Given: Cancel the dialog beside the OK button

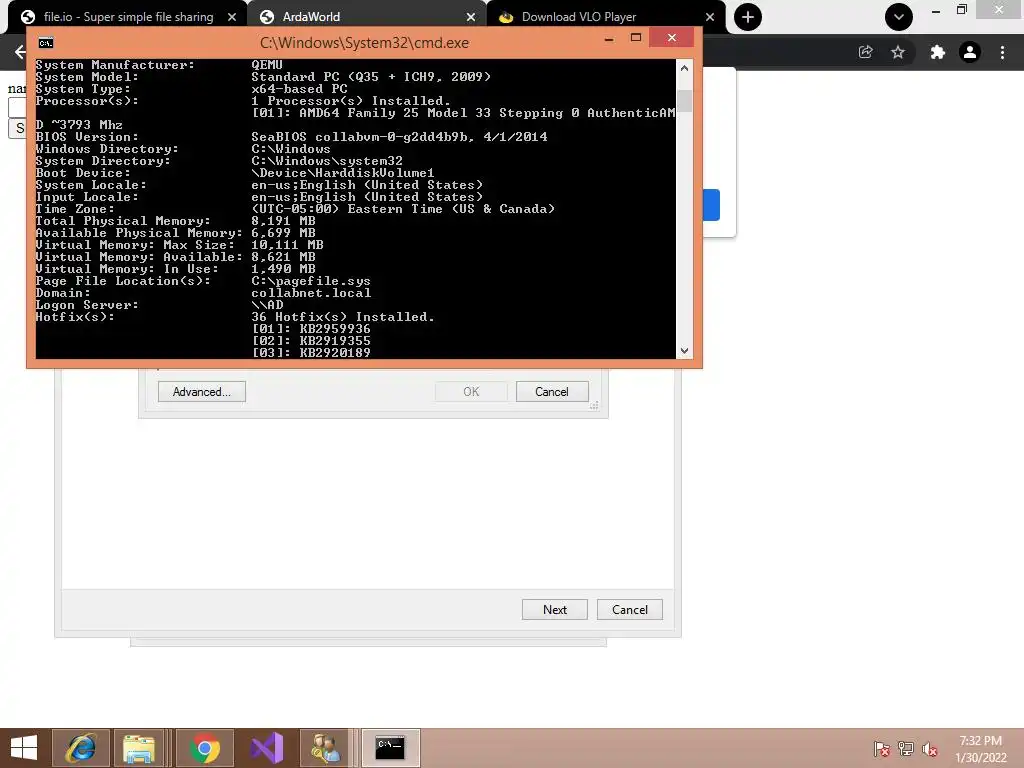Looking at the screenshot, I should [552, 392].
